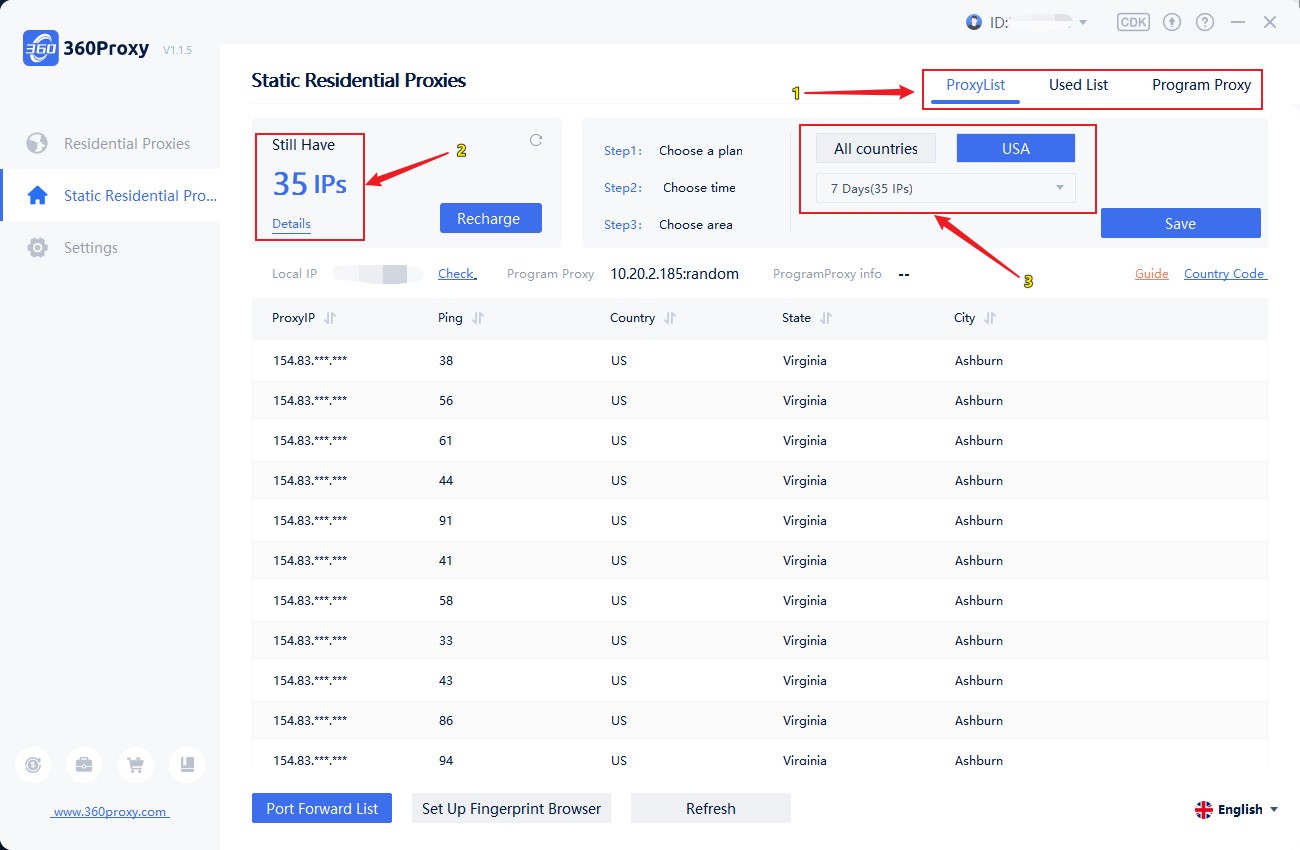
Task: Visit the www.360proxy.com link
Action: (x=110, y=812)
